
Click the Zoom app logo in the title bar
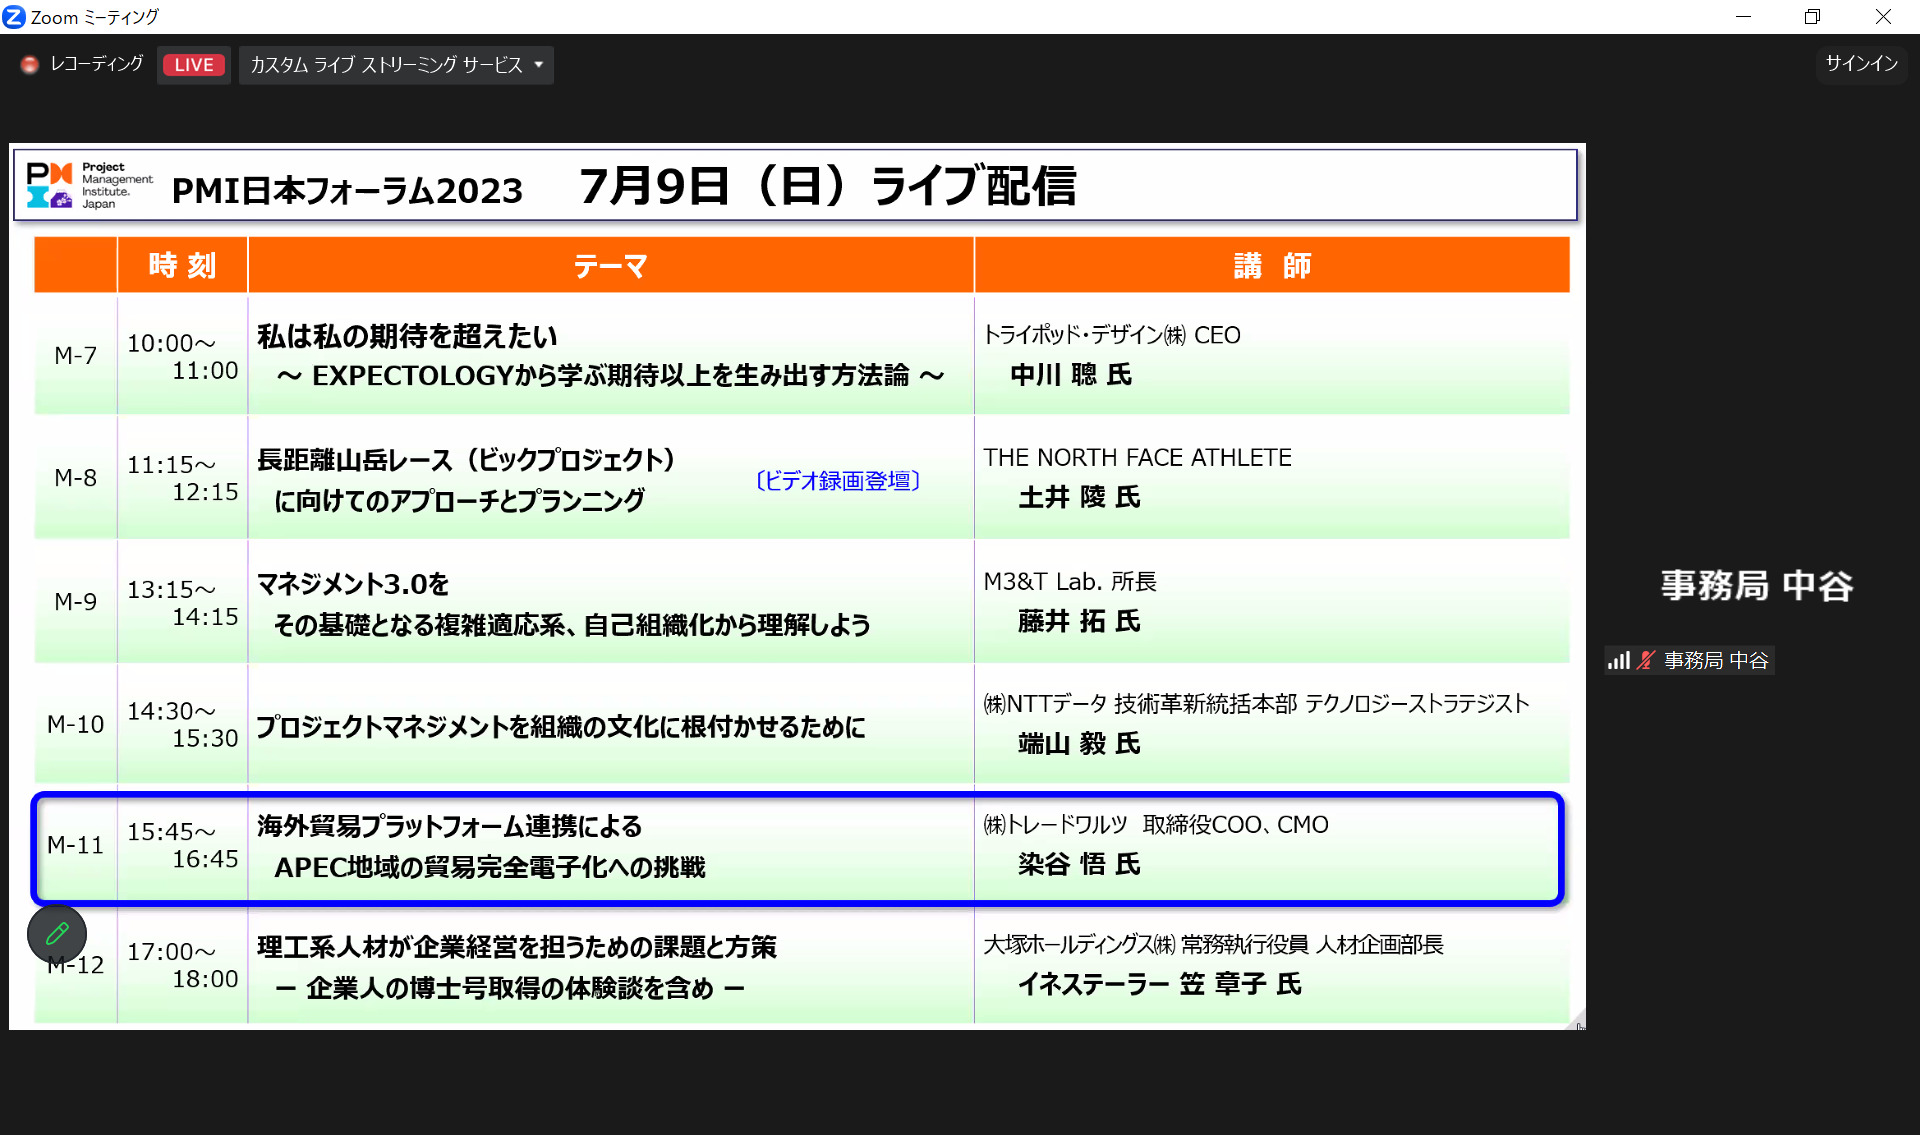point(14,17)
